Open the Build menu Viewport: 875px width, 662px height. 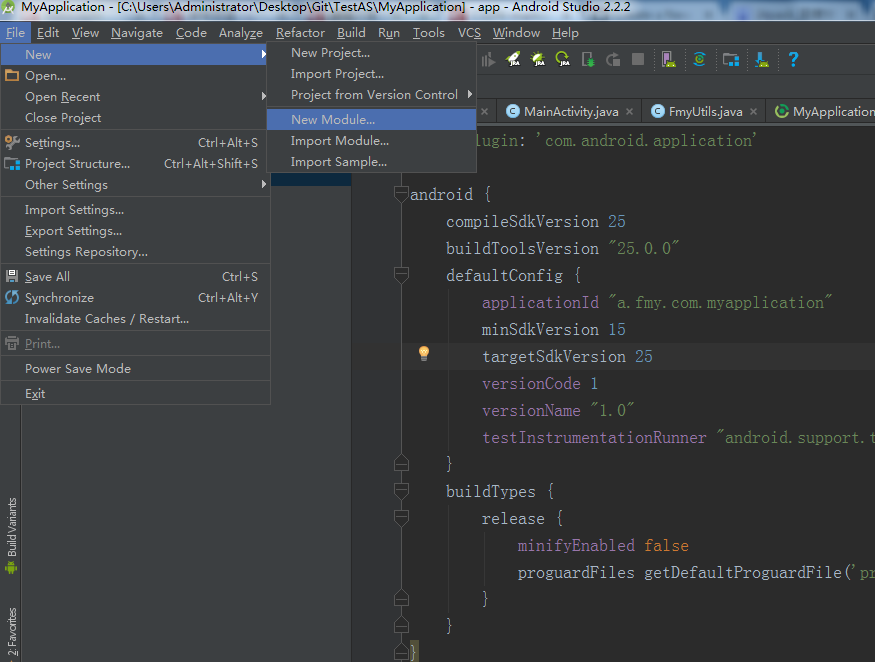(x=351, y=33)
